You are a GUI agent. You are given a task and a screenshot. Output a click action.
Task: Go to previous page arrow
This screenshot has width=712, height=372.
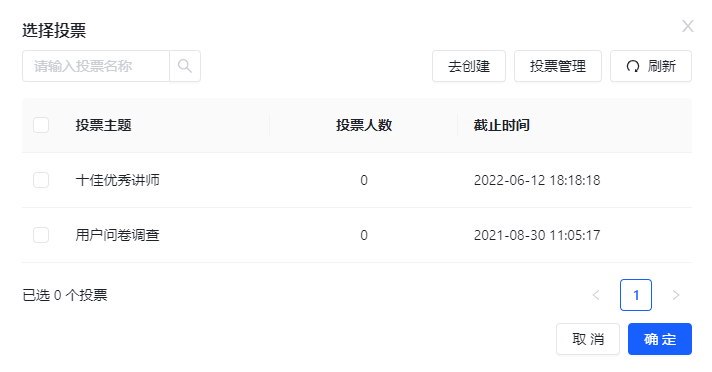click(x=596, y=295)
